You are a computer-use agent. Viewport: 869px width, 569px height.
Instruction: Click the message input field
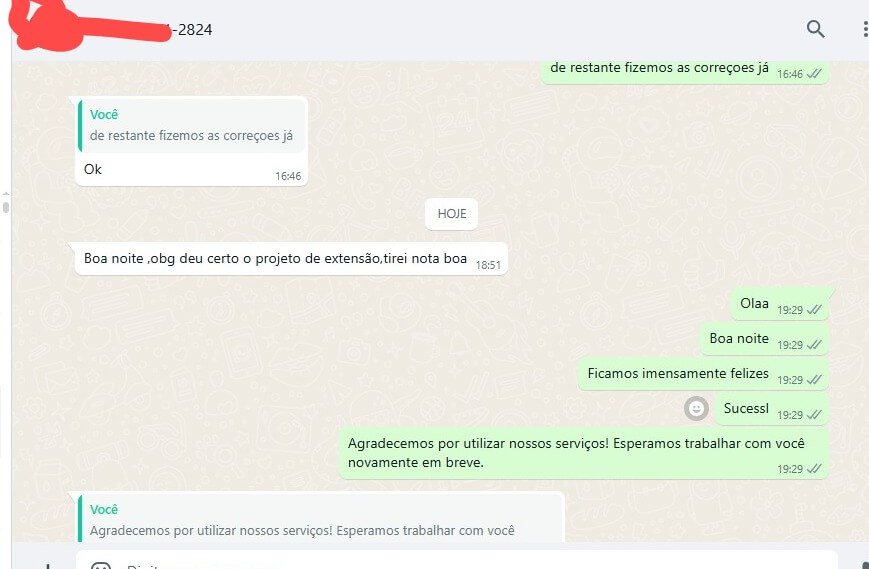click(456, 561)
